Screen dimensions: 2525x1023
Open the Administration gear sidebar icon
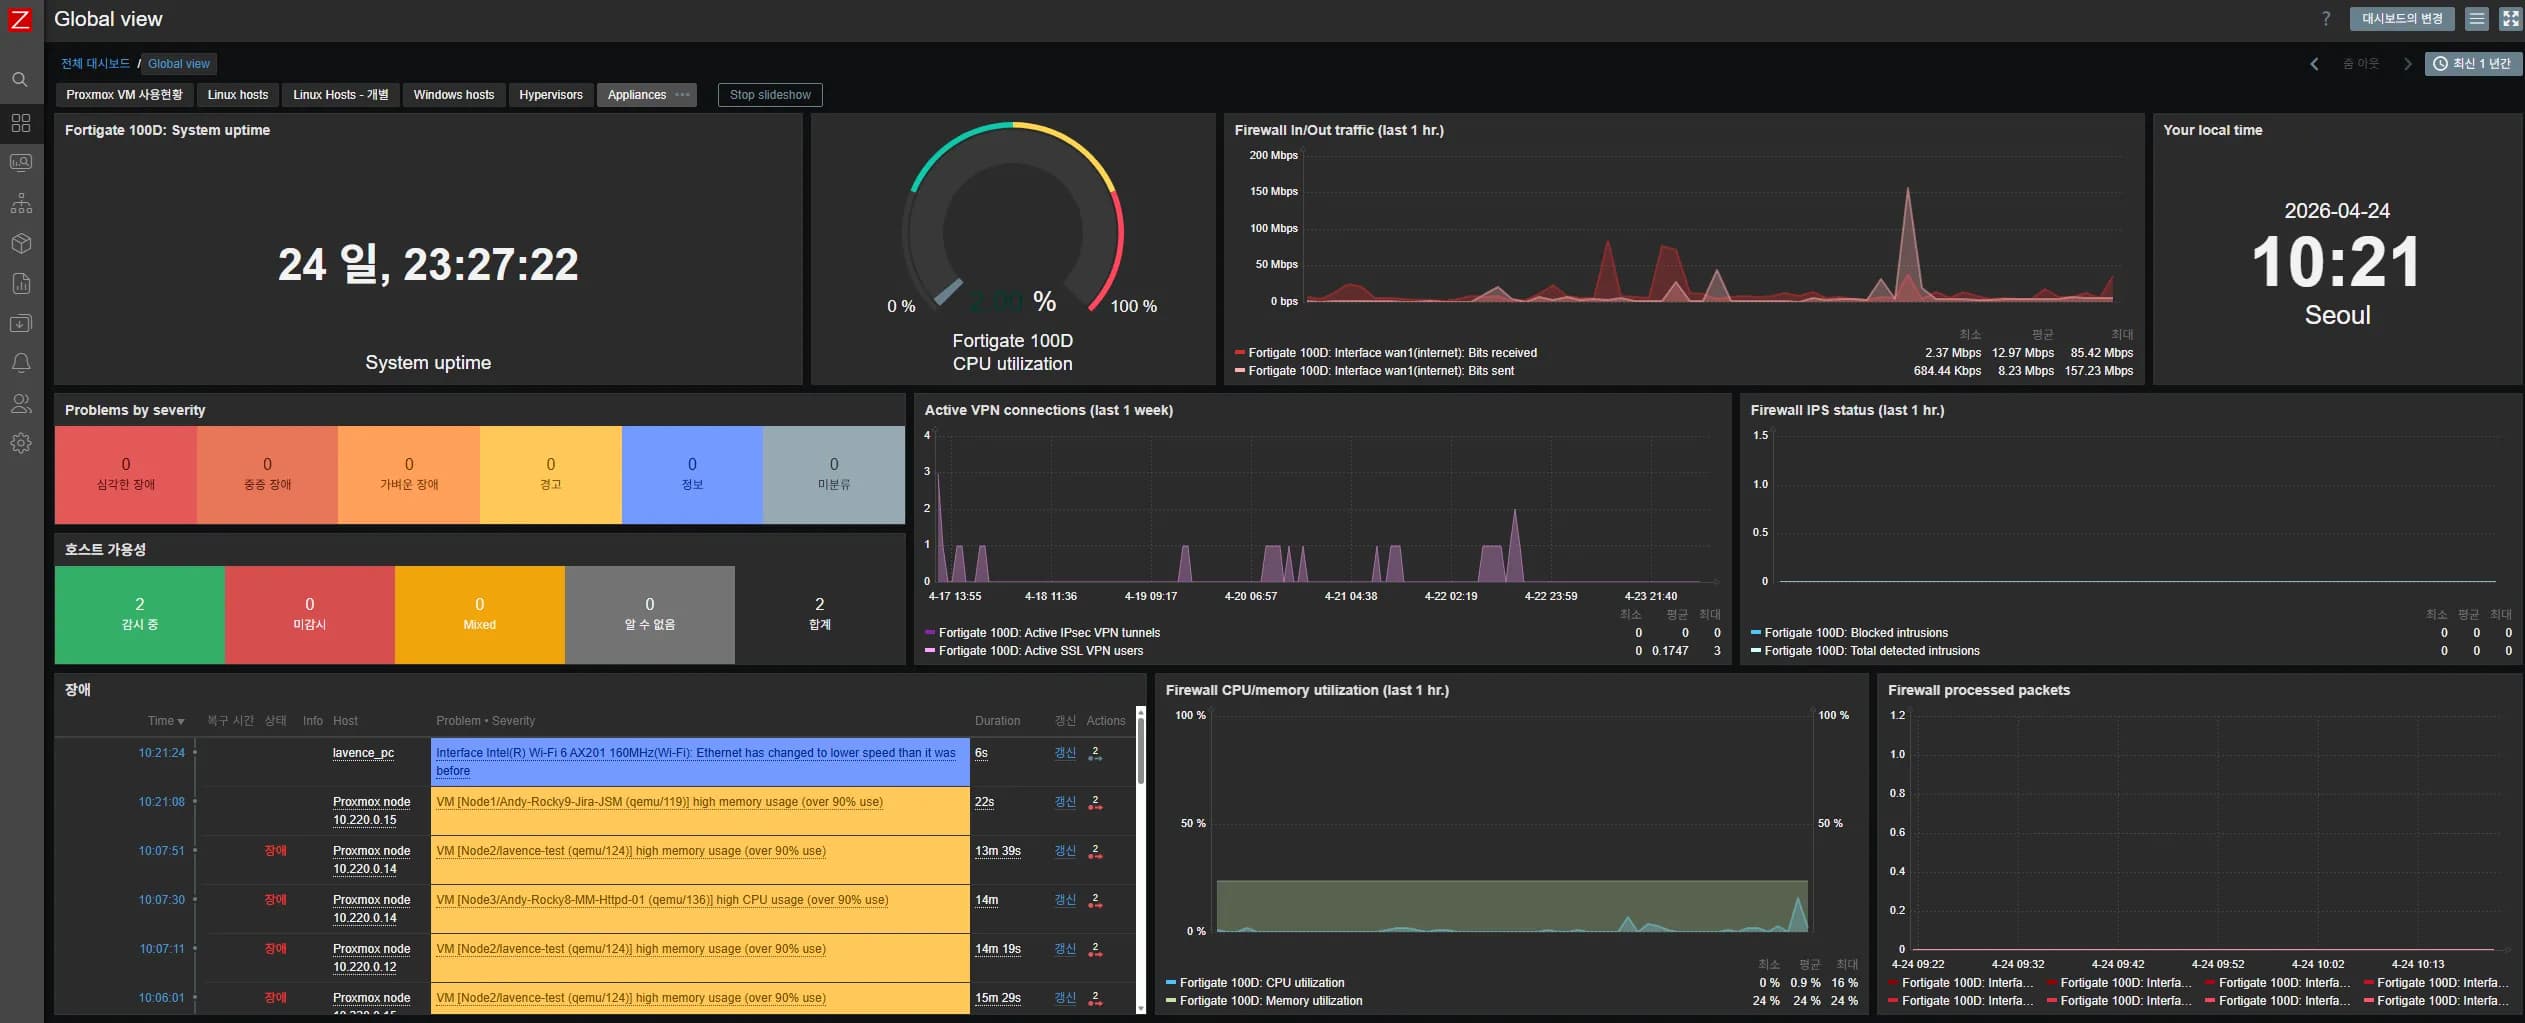[20, 443]
